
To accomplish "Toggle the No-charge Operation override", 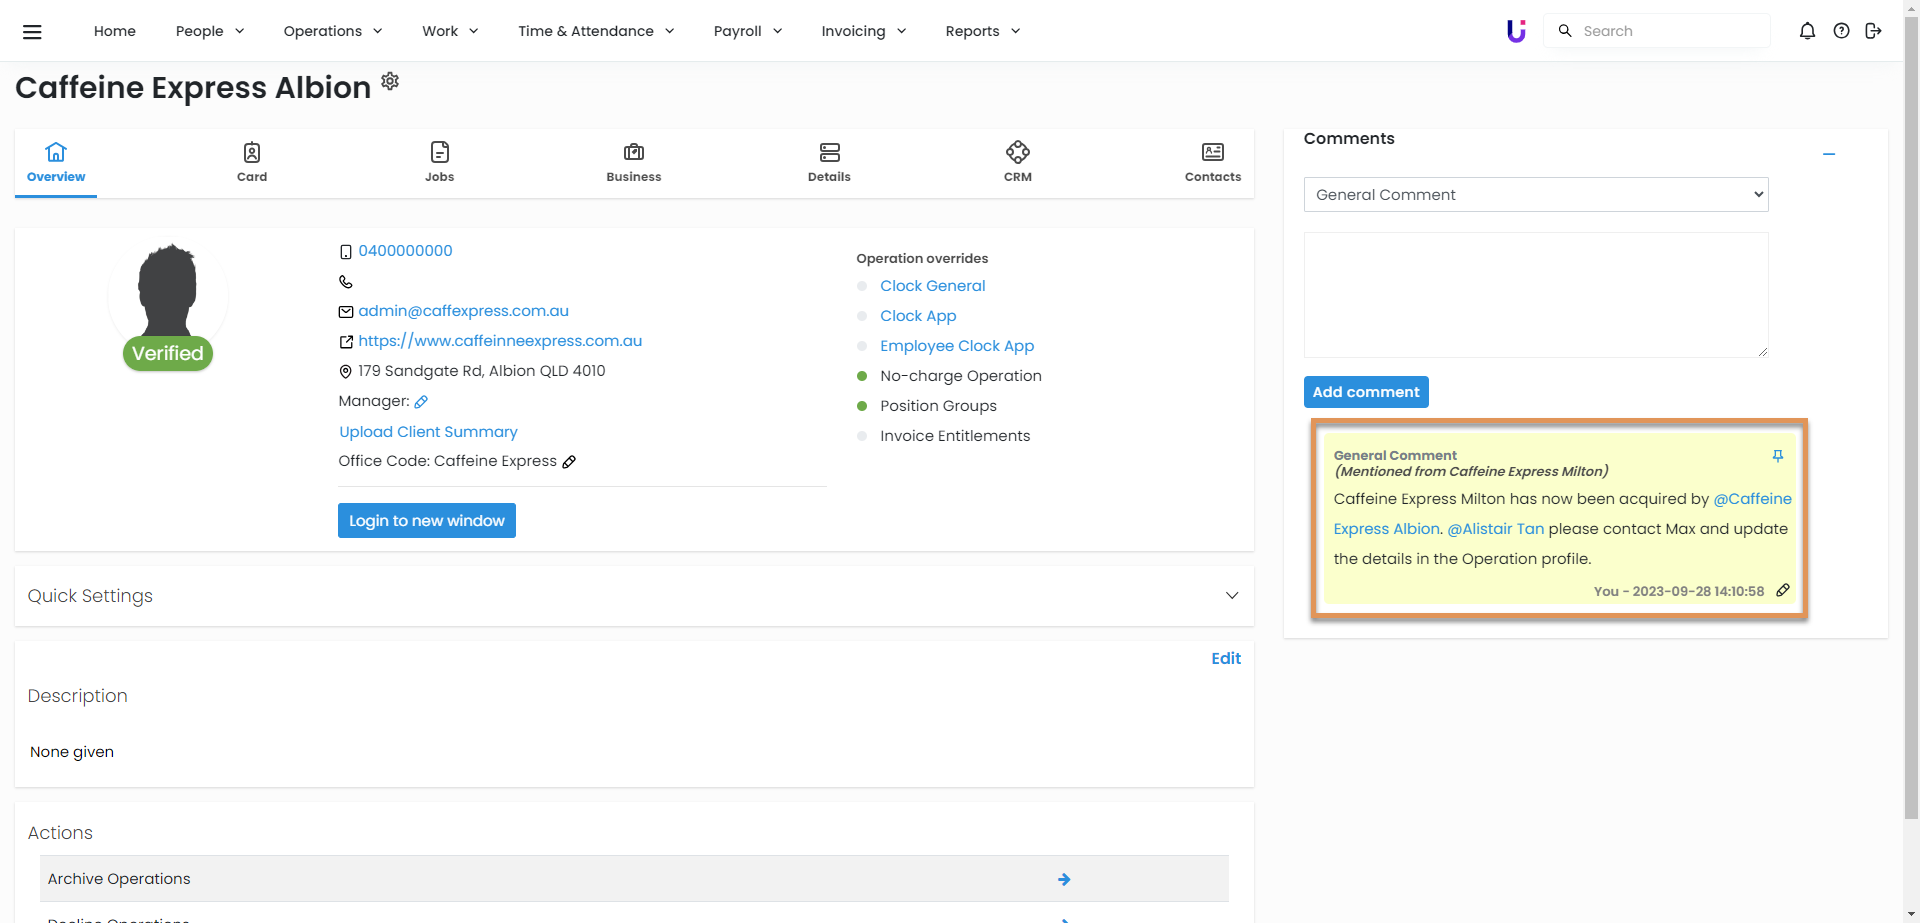I will (x=862, y=376).
